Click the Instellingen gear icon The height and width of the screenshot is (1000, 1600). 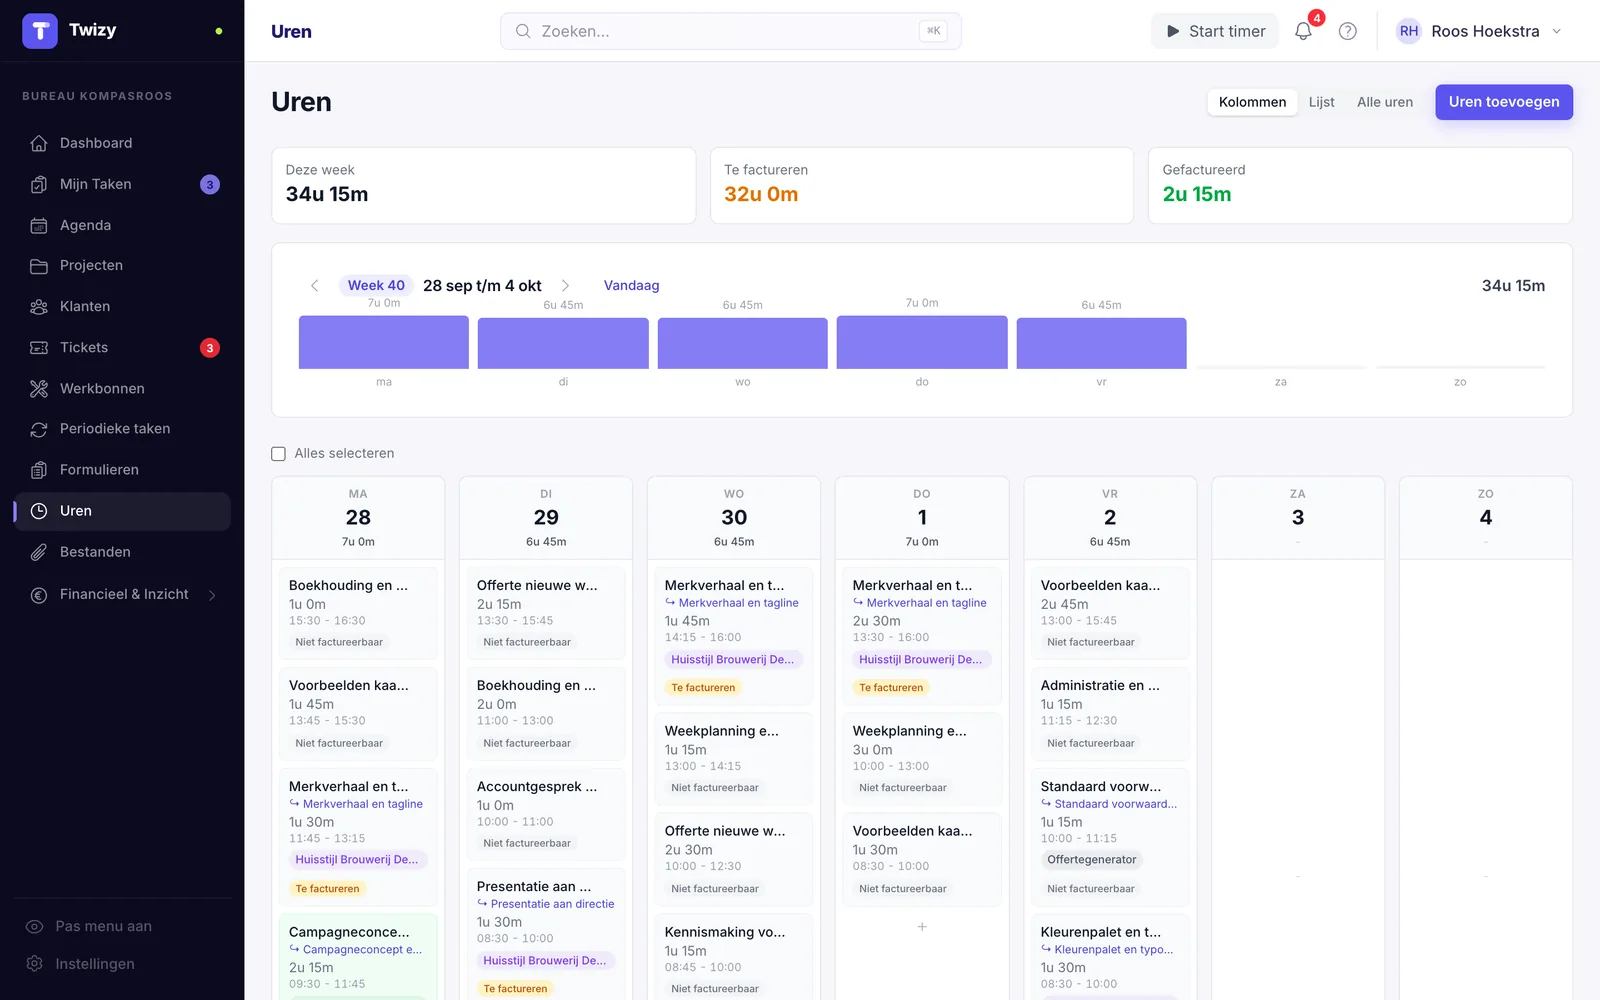[x=35, y=964]
